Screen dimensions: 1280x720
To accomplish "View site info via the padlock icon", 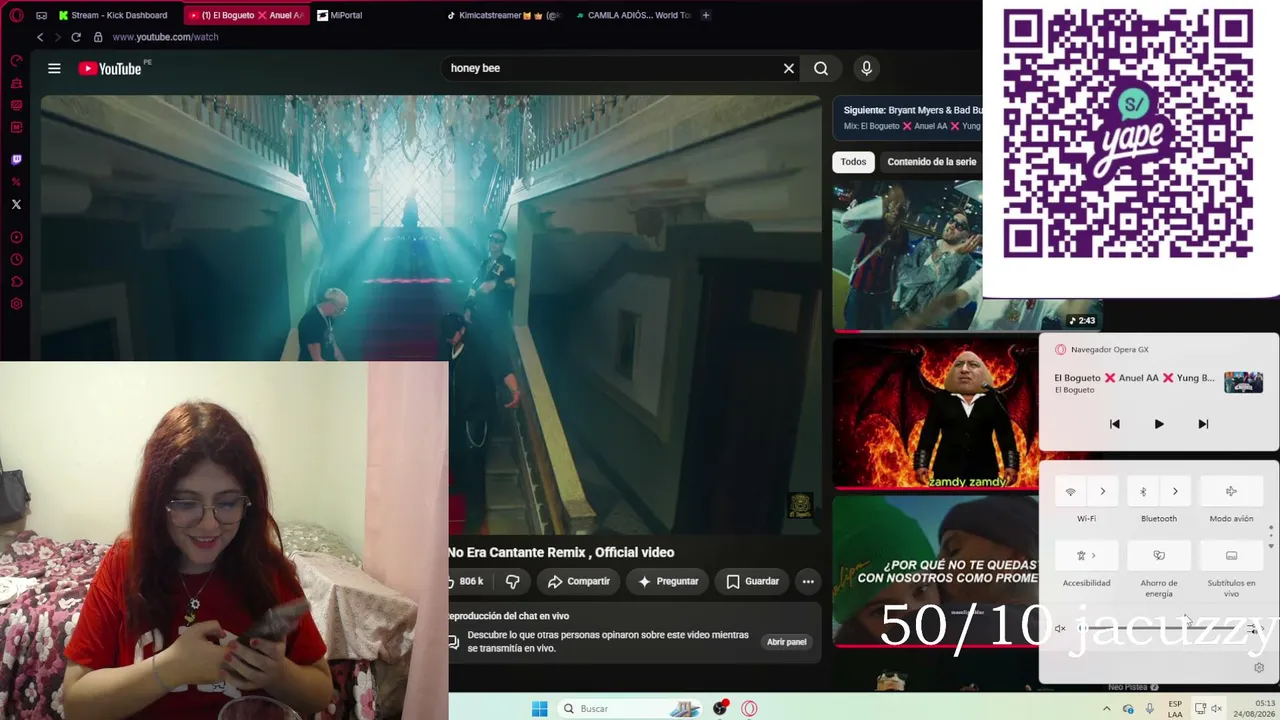I will pos(98,37).
